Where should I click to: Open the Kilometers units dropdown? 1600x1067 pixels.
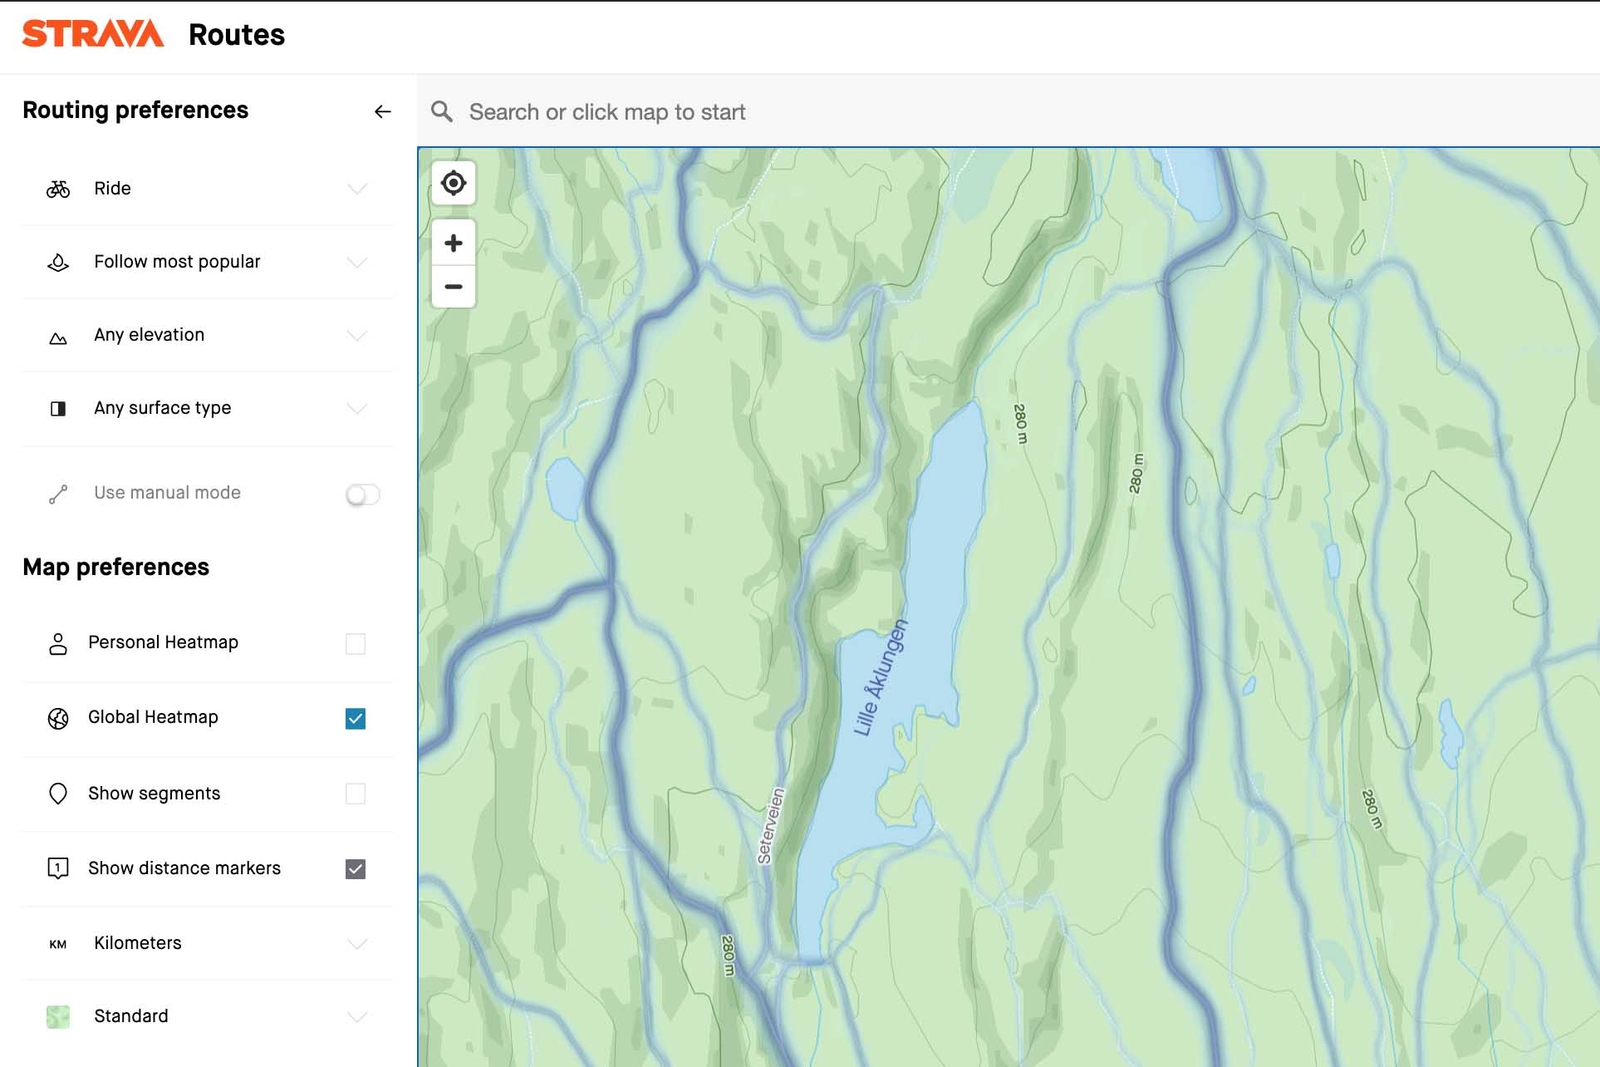pos(357,943)
